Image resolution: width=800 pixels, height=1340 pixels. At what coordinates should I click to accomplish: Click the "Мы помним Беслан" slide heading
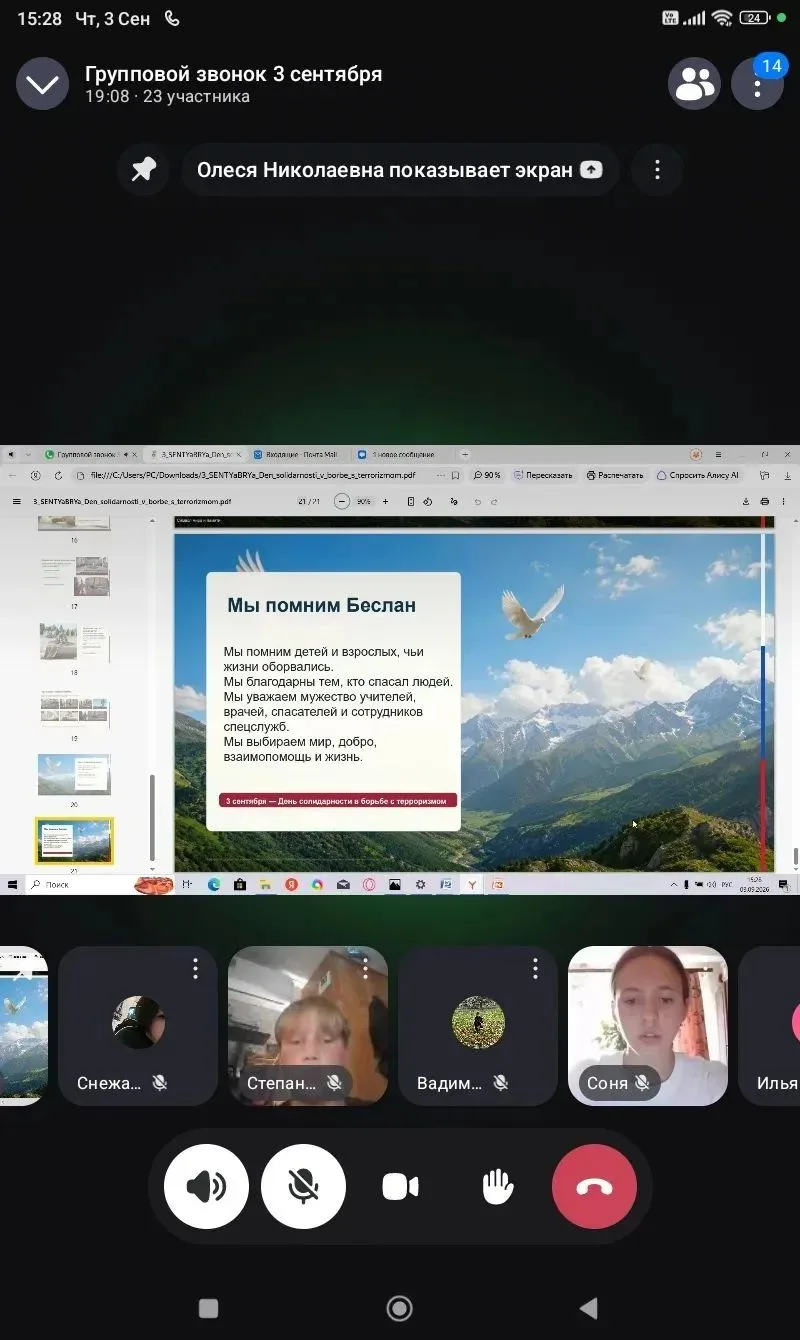click(321, 605)
